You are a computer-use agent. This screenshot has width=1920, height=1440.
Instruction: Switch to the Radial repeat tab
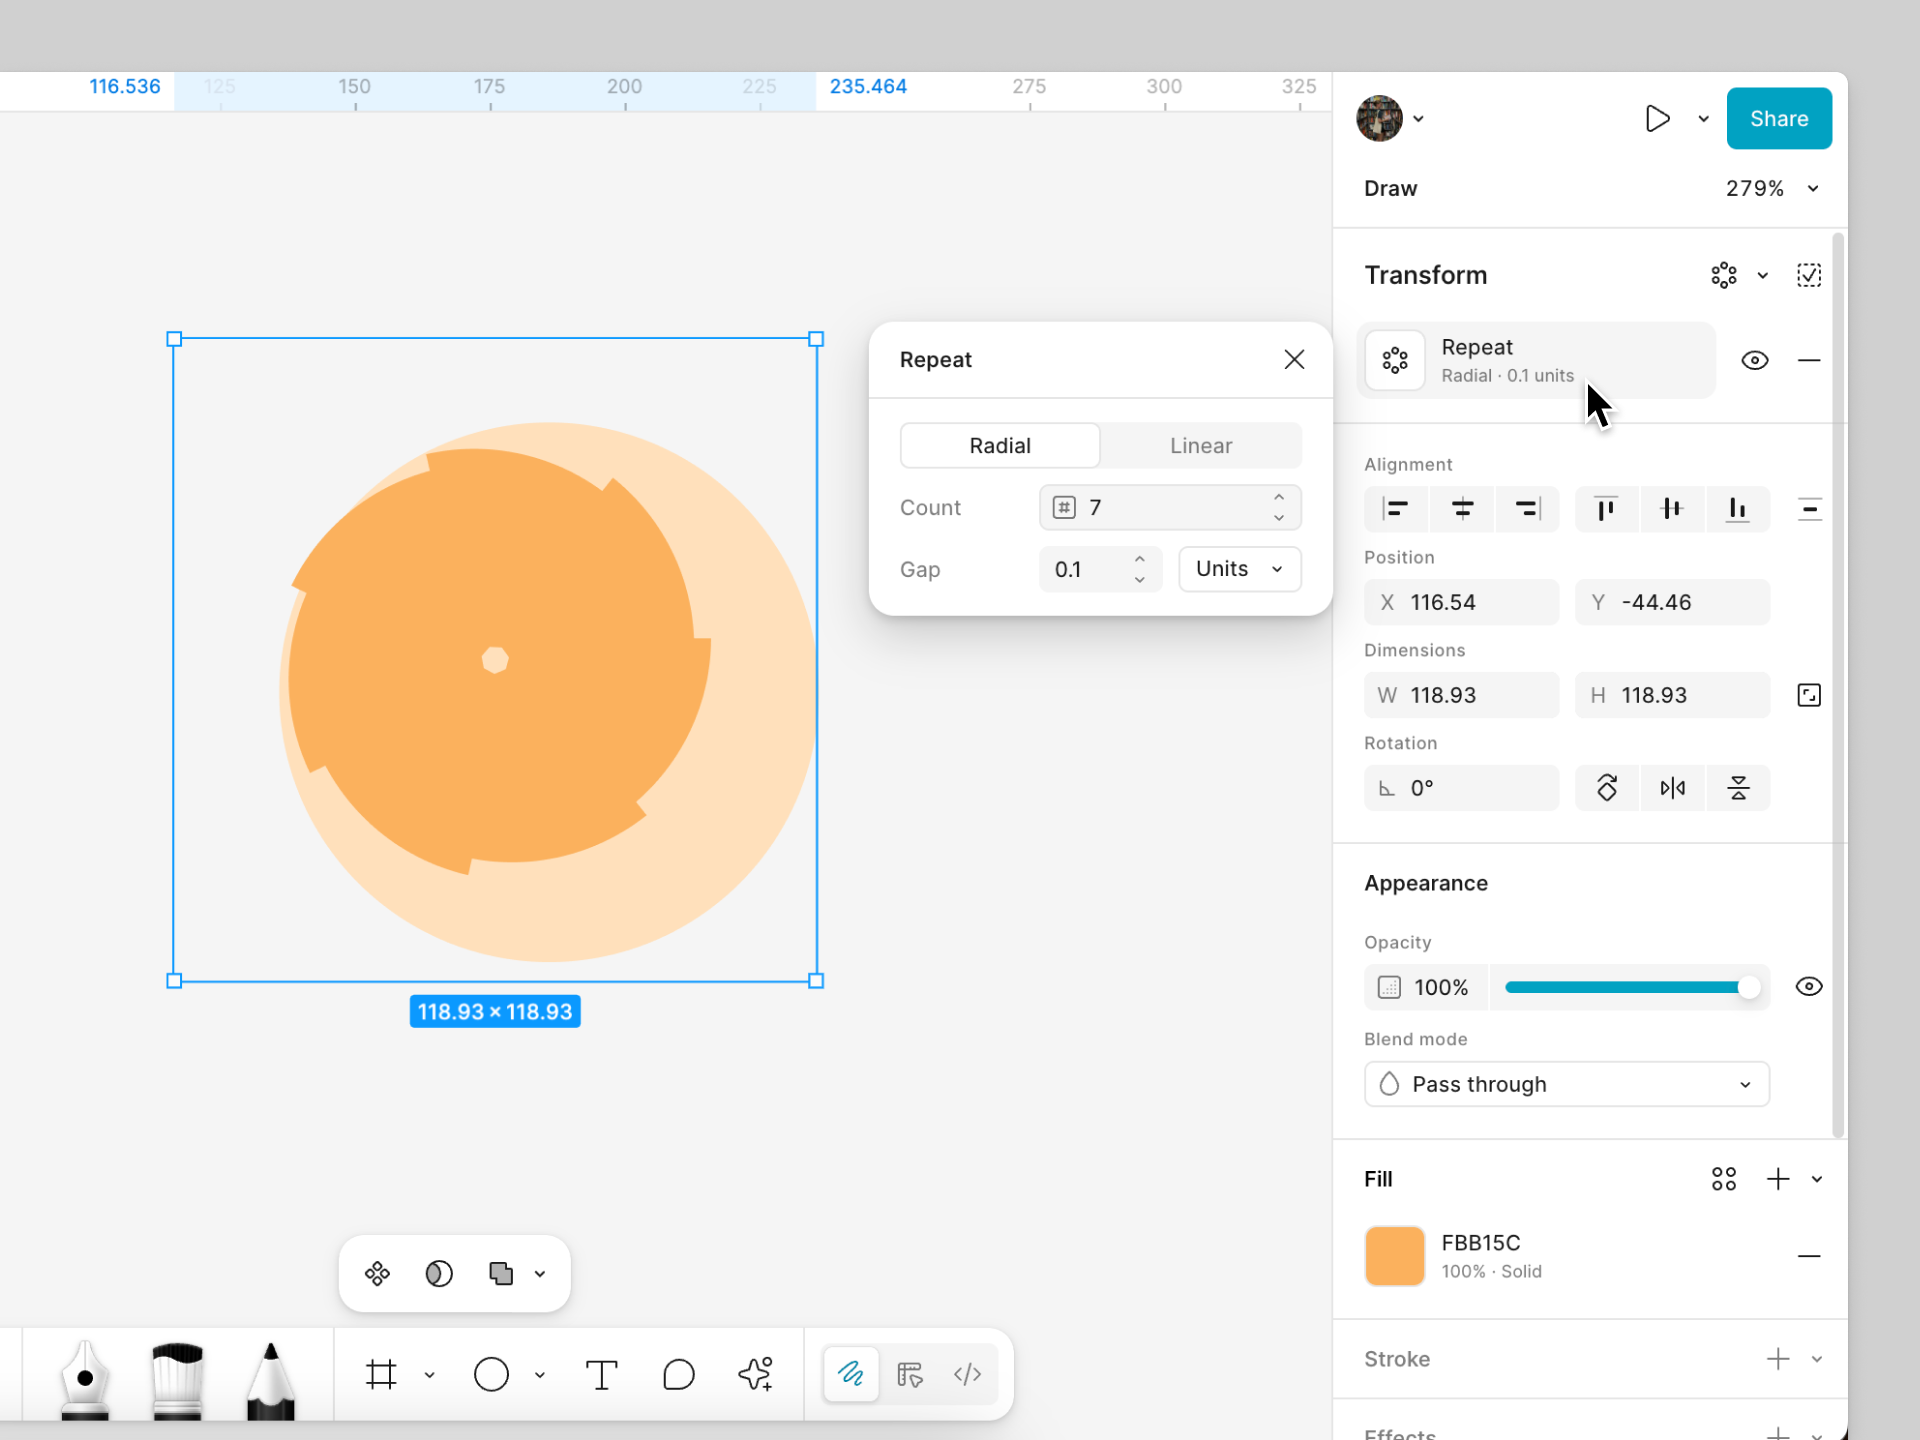[1000, 445]
